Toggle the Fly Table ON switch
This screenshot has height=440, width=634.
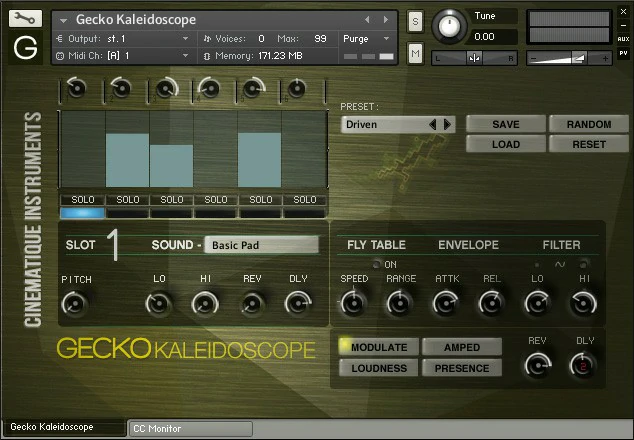(376, 264)
